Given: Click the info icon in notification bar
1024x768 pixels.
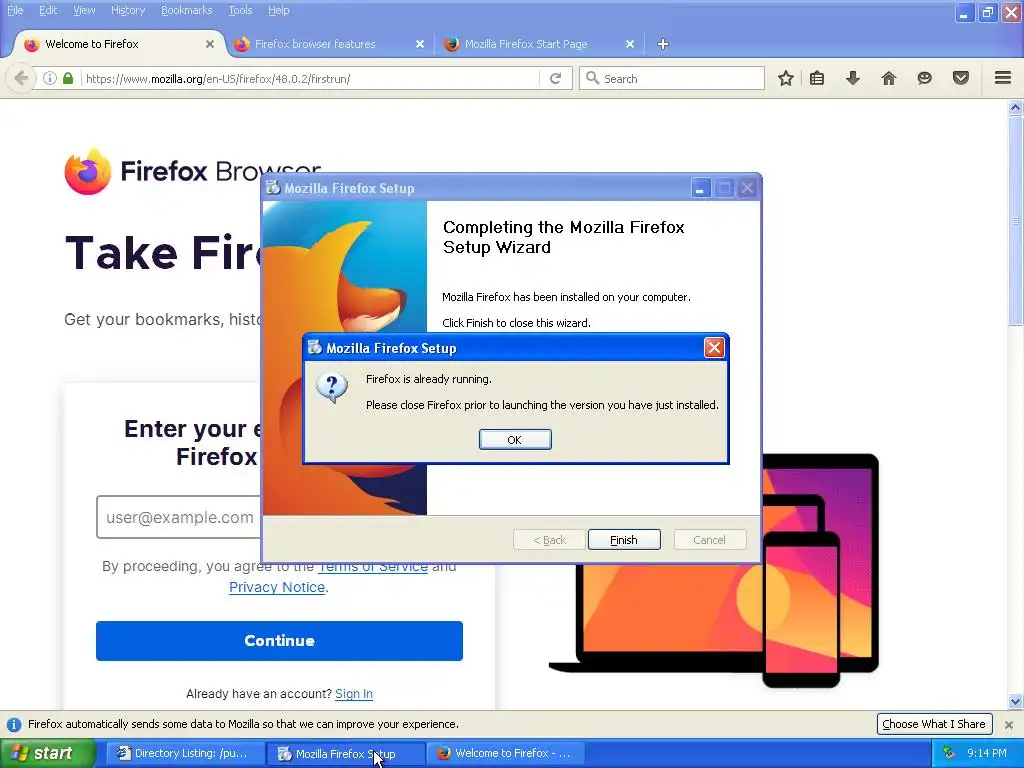Looking at the screenshot, I should tap(14, 724).
